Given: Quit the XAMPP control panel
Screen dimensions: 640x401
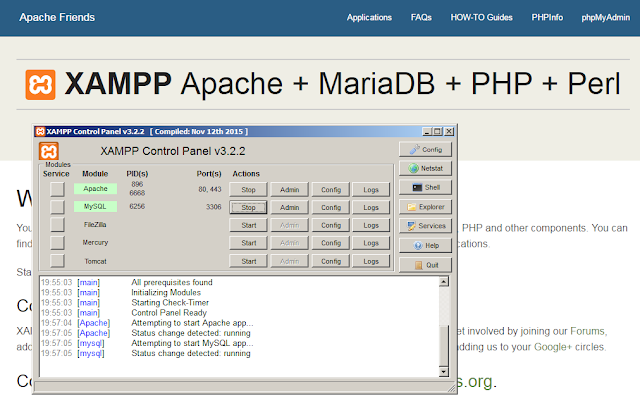Looking at the screenshot, I should click(425, 265).
